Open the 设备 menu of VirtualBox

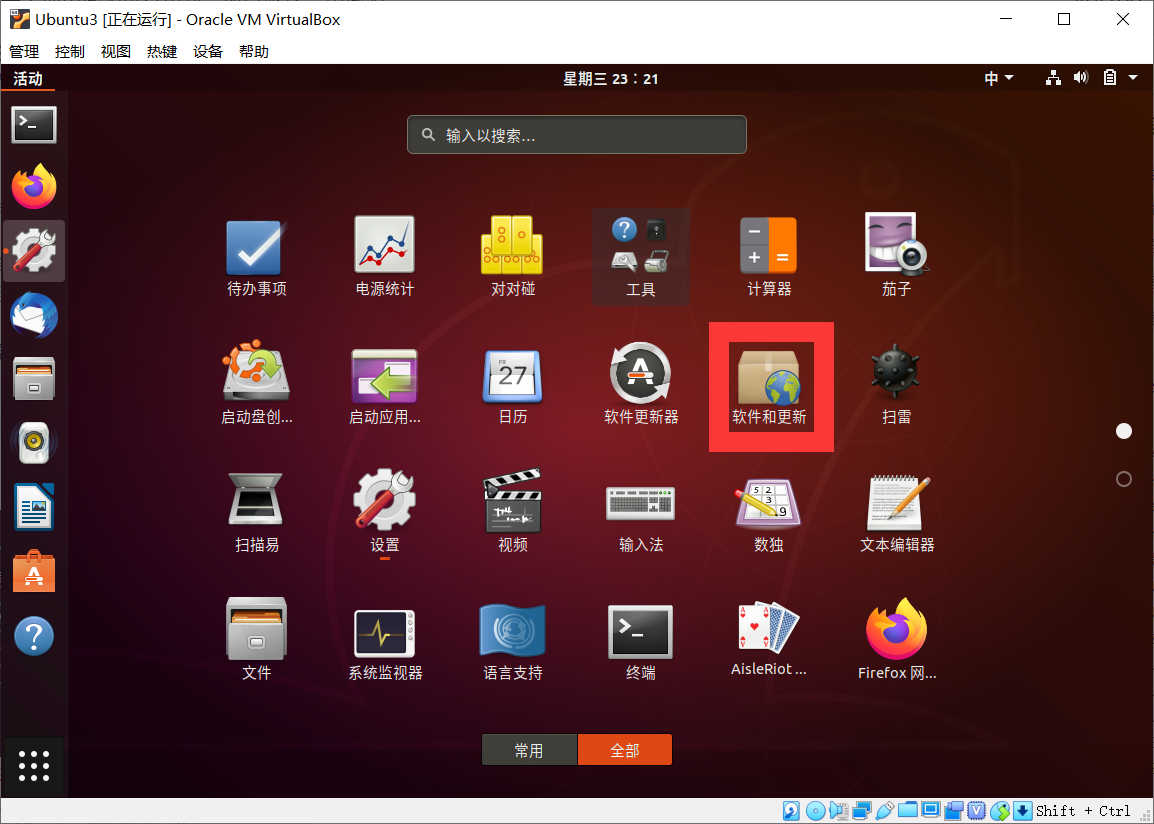tap(207, 51)
